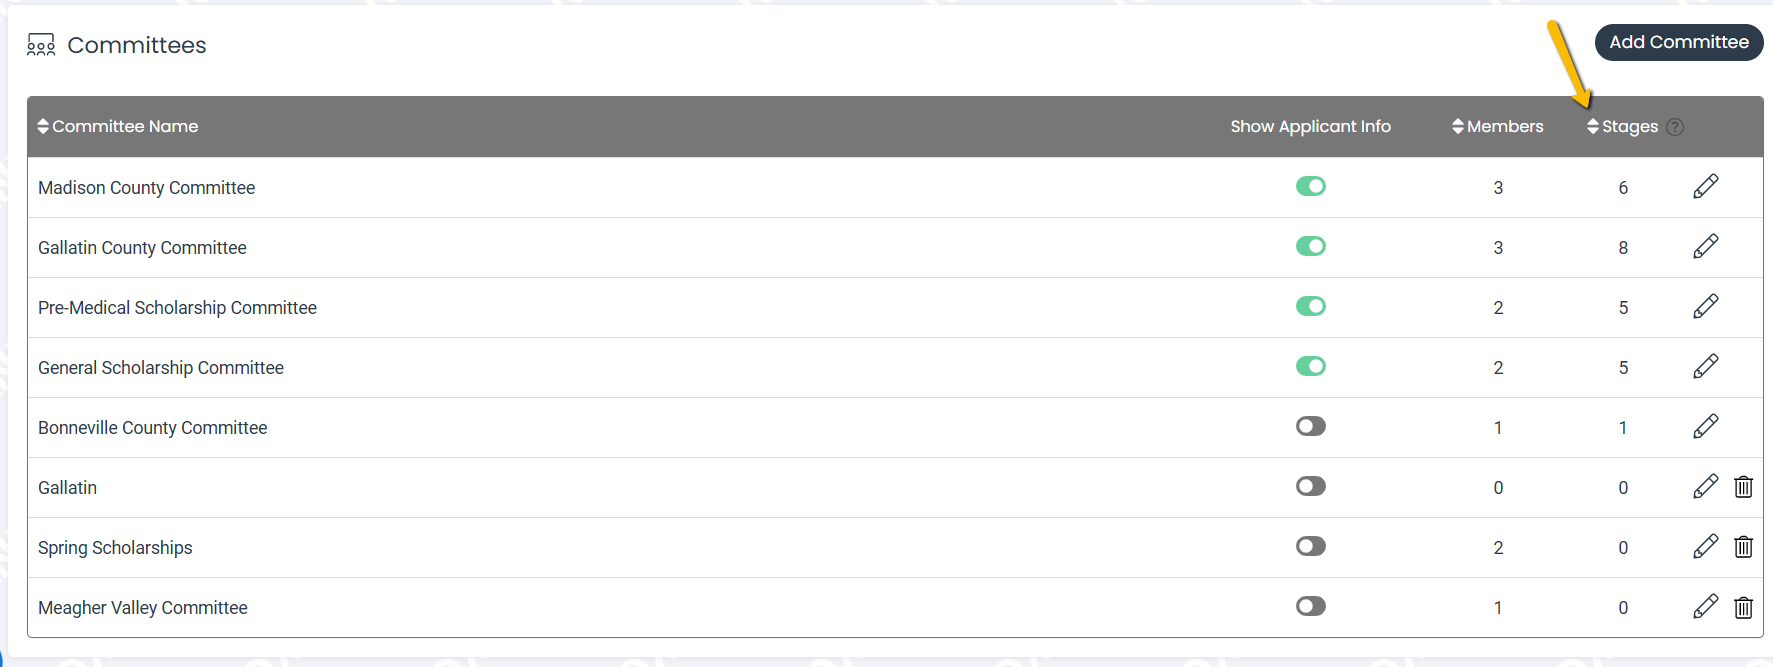Sort the table by Members column
This screenshot has width=1773, height=667.
(x=1498, y=126)
